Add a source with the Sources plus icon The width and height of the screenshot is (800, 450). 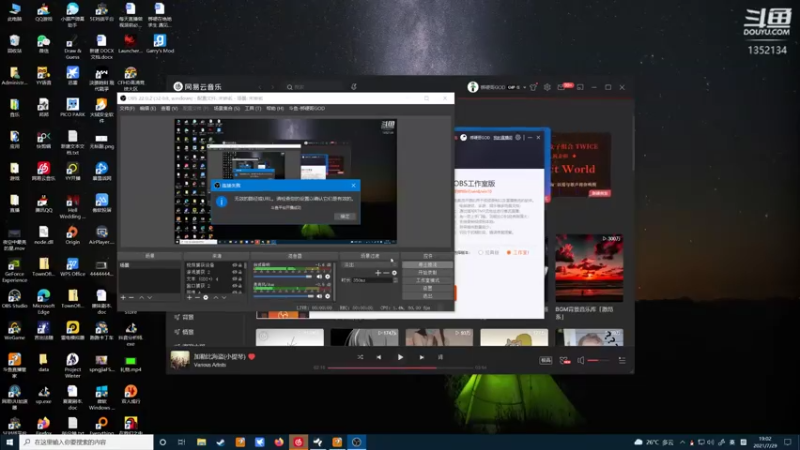coord(189,297)
